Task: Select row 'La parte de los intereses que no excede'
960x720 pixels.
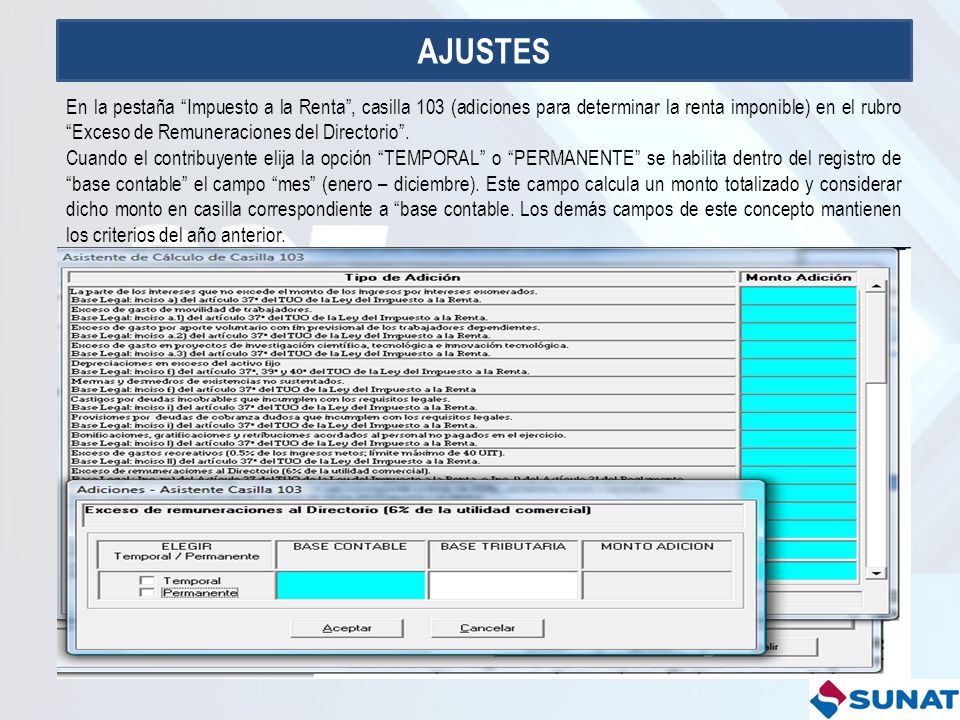Action: 402,296
